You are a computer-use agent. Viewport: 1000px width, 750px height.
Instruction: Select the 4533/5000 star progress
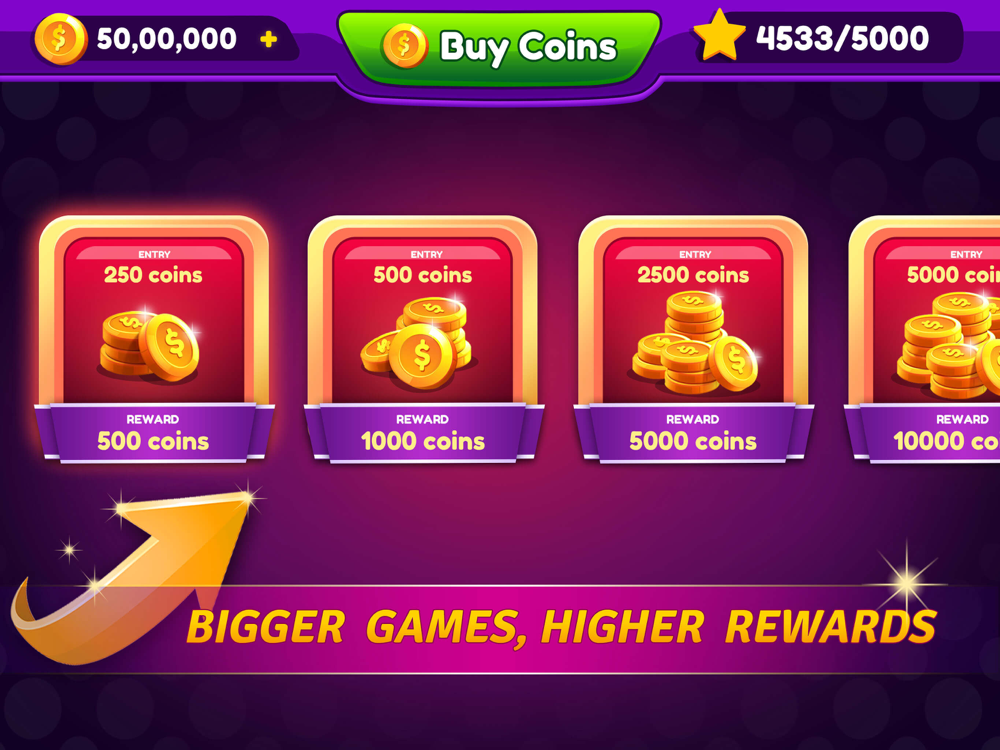[x=842, y=38]
